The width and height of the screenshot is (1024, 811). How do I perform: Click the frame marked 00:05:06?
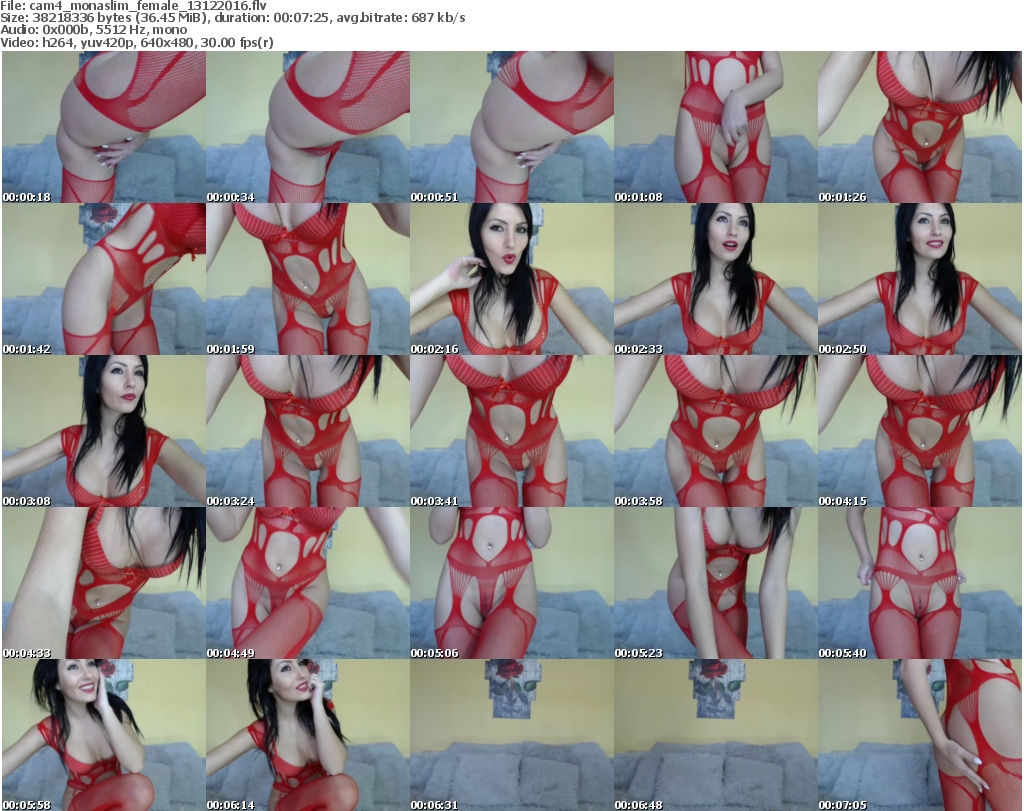511,583
